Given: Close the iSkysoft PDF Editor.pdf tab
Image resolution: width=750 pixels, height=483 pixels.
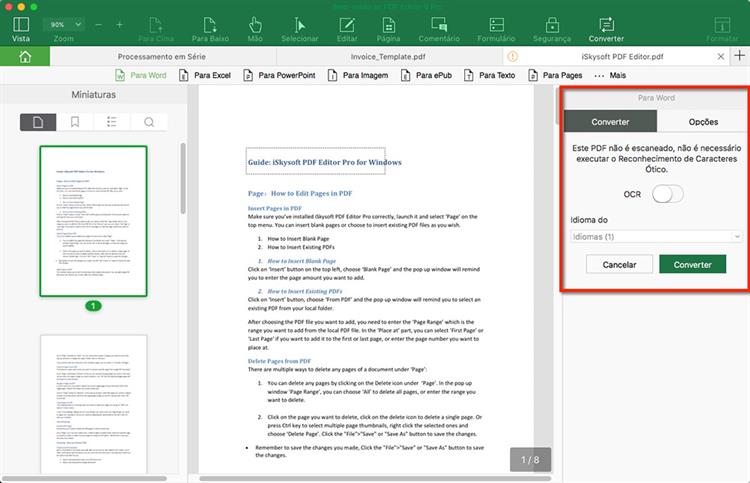Looking at the screenshot, I should tap(721, 56).
